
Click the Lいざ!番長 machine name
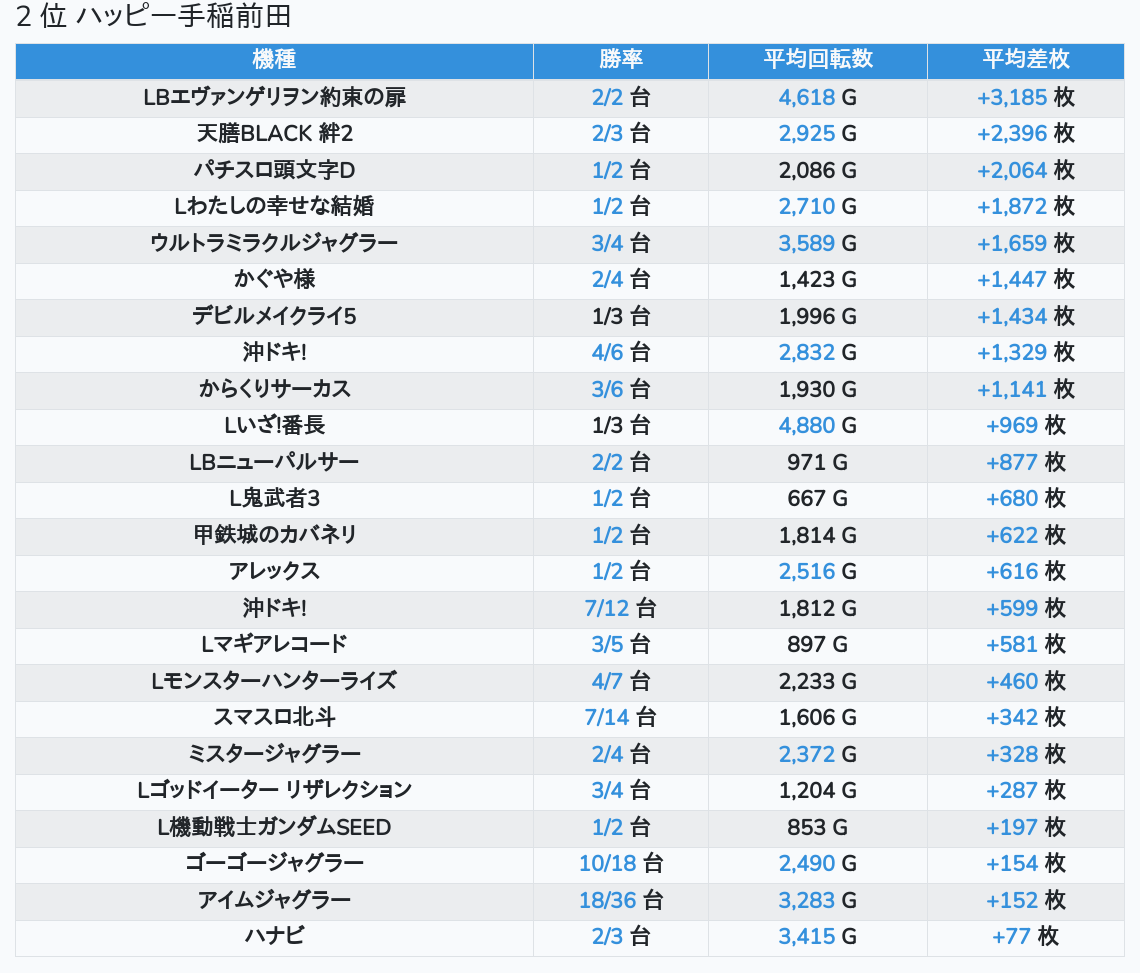(274, 425)
